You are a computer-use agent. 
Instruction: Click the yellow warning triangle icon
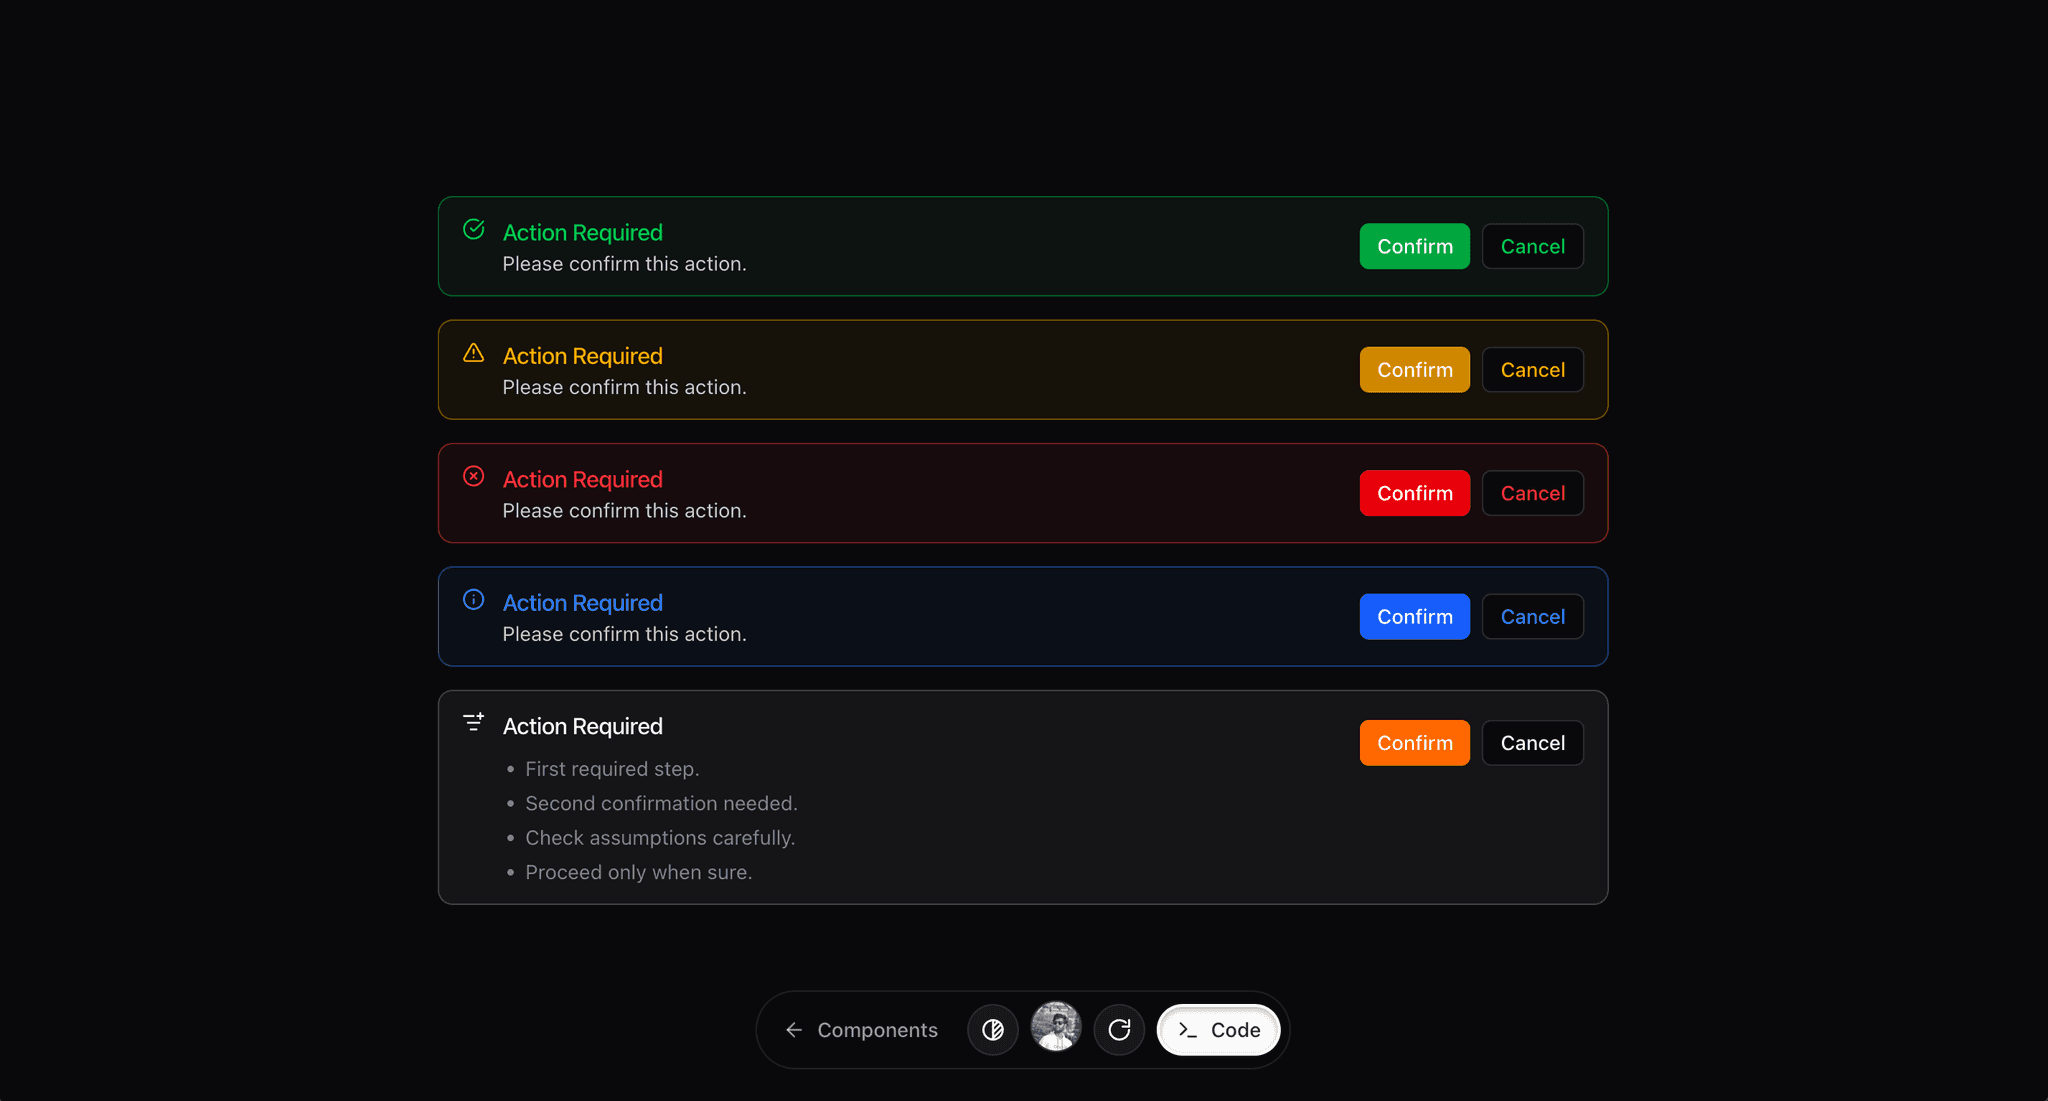click(x=474, y=353)
